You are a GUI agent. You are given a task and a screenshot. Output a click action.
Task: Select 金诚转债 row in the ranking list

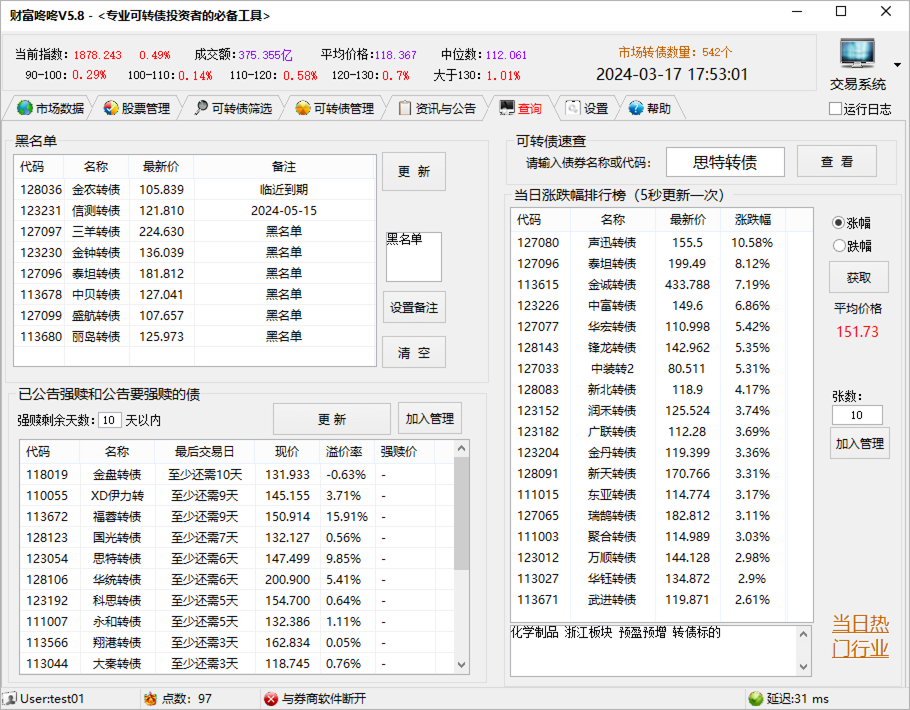[x=662, y=284]
